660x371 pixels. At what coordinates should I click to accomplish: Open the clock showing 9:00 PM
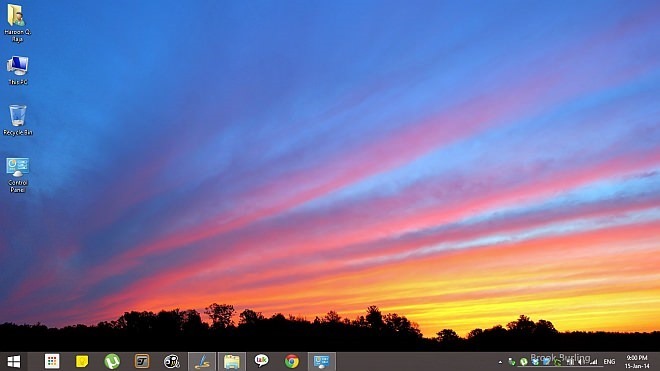coord(637,362)
